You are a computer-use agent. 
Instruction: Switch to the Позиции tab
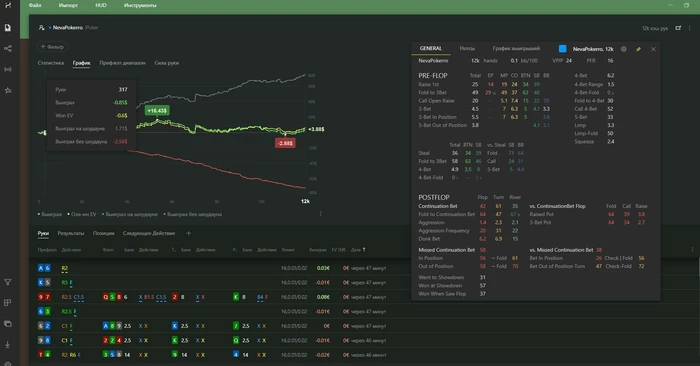(x=104, y=233)
